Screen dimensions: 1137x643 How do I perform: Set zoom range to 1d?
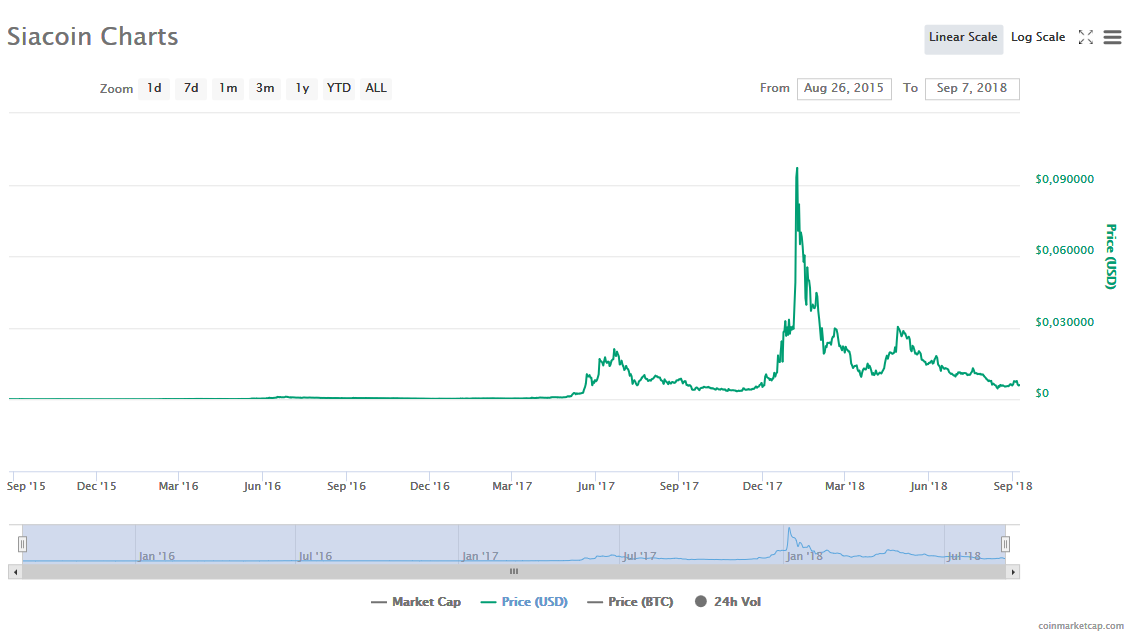click(x=154, y=88)
